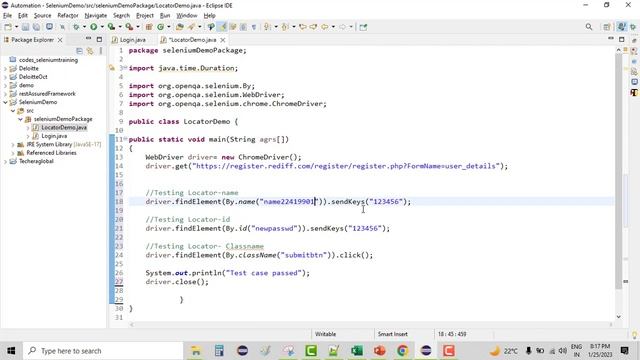Viewport: 640px width, 360px height.
Task: Click the New Java Class icon
Action: pos(160,27)
